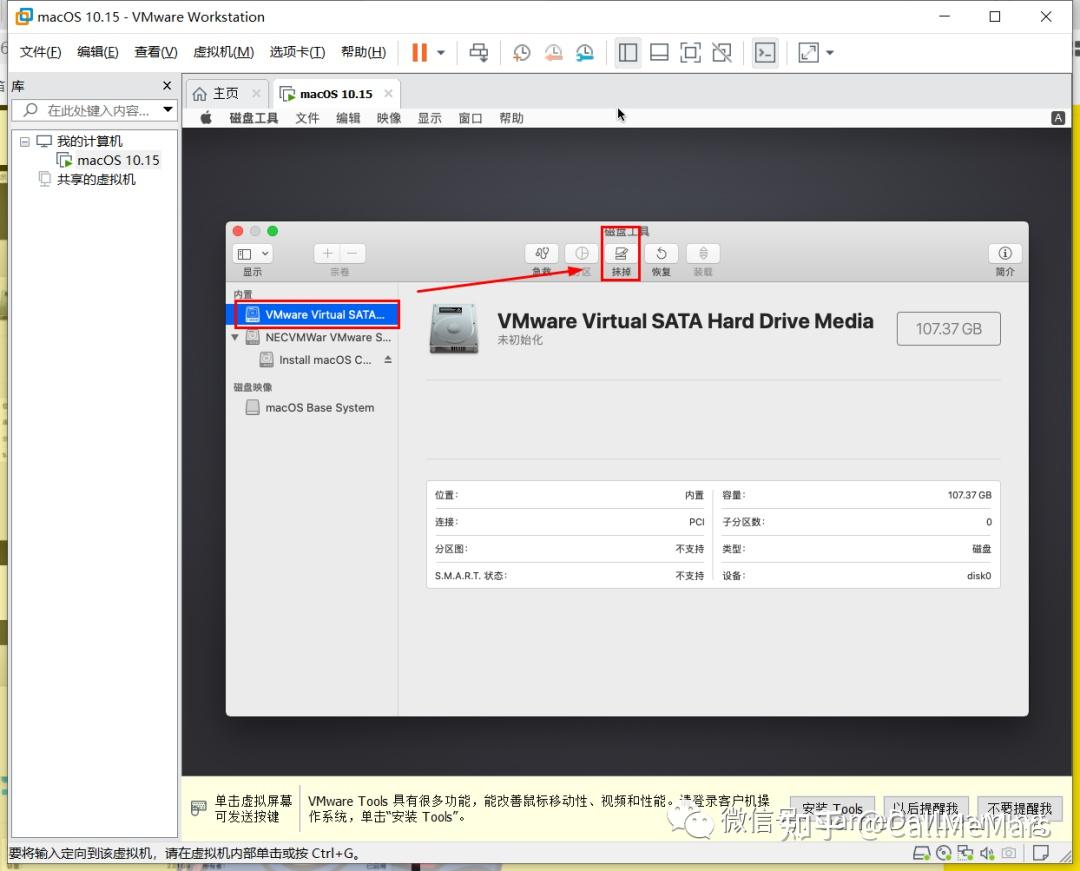
Task: Open the 编辑(E) menu in VMware
Action: pos(97,52)
